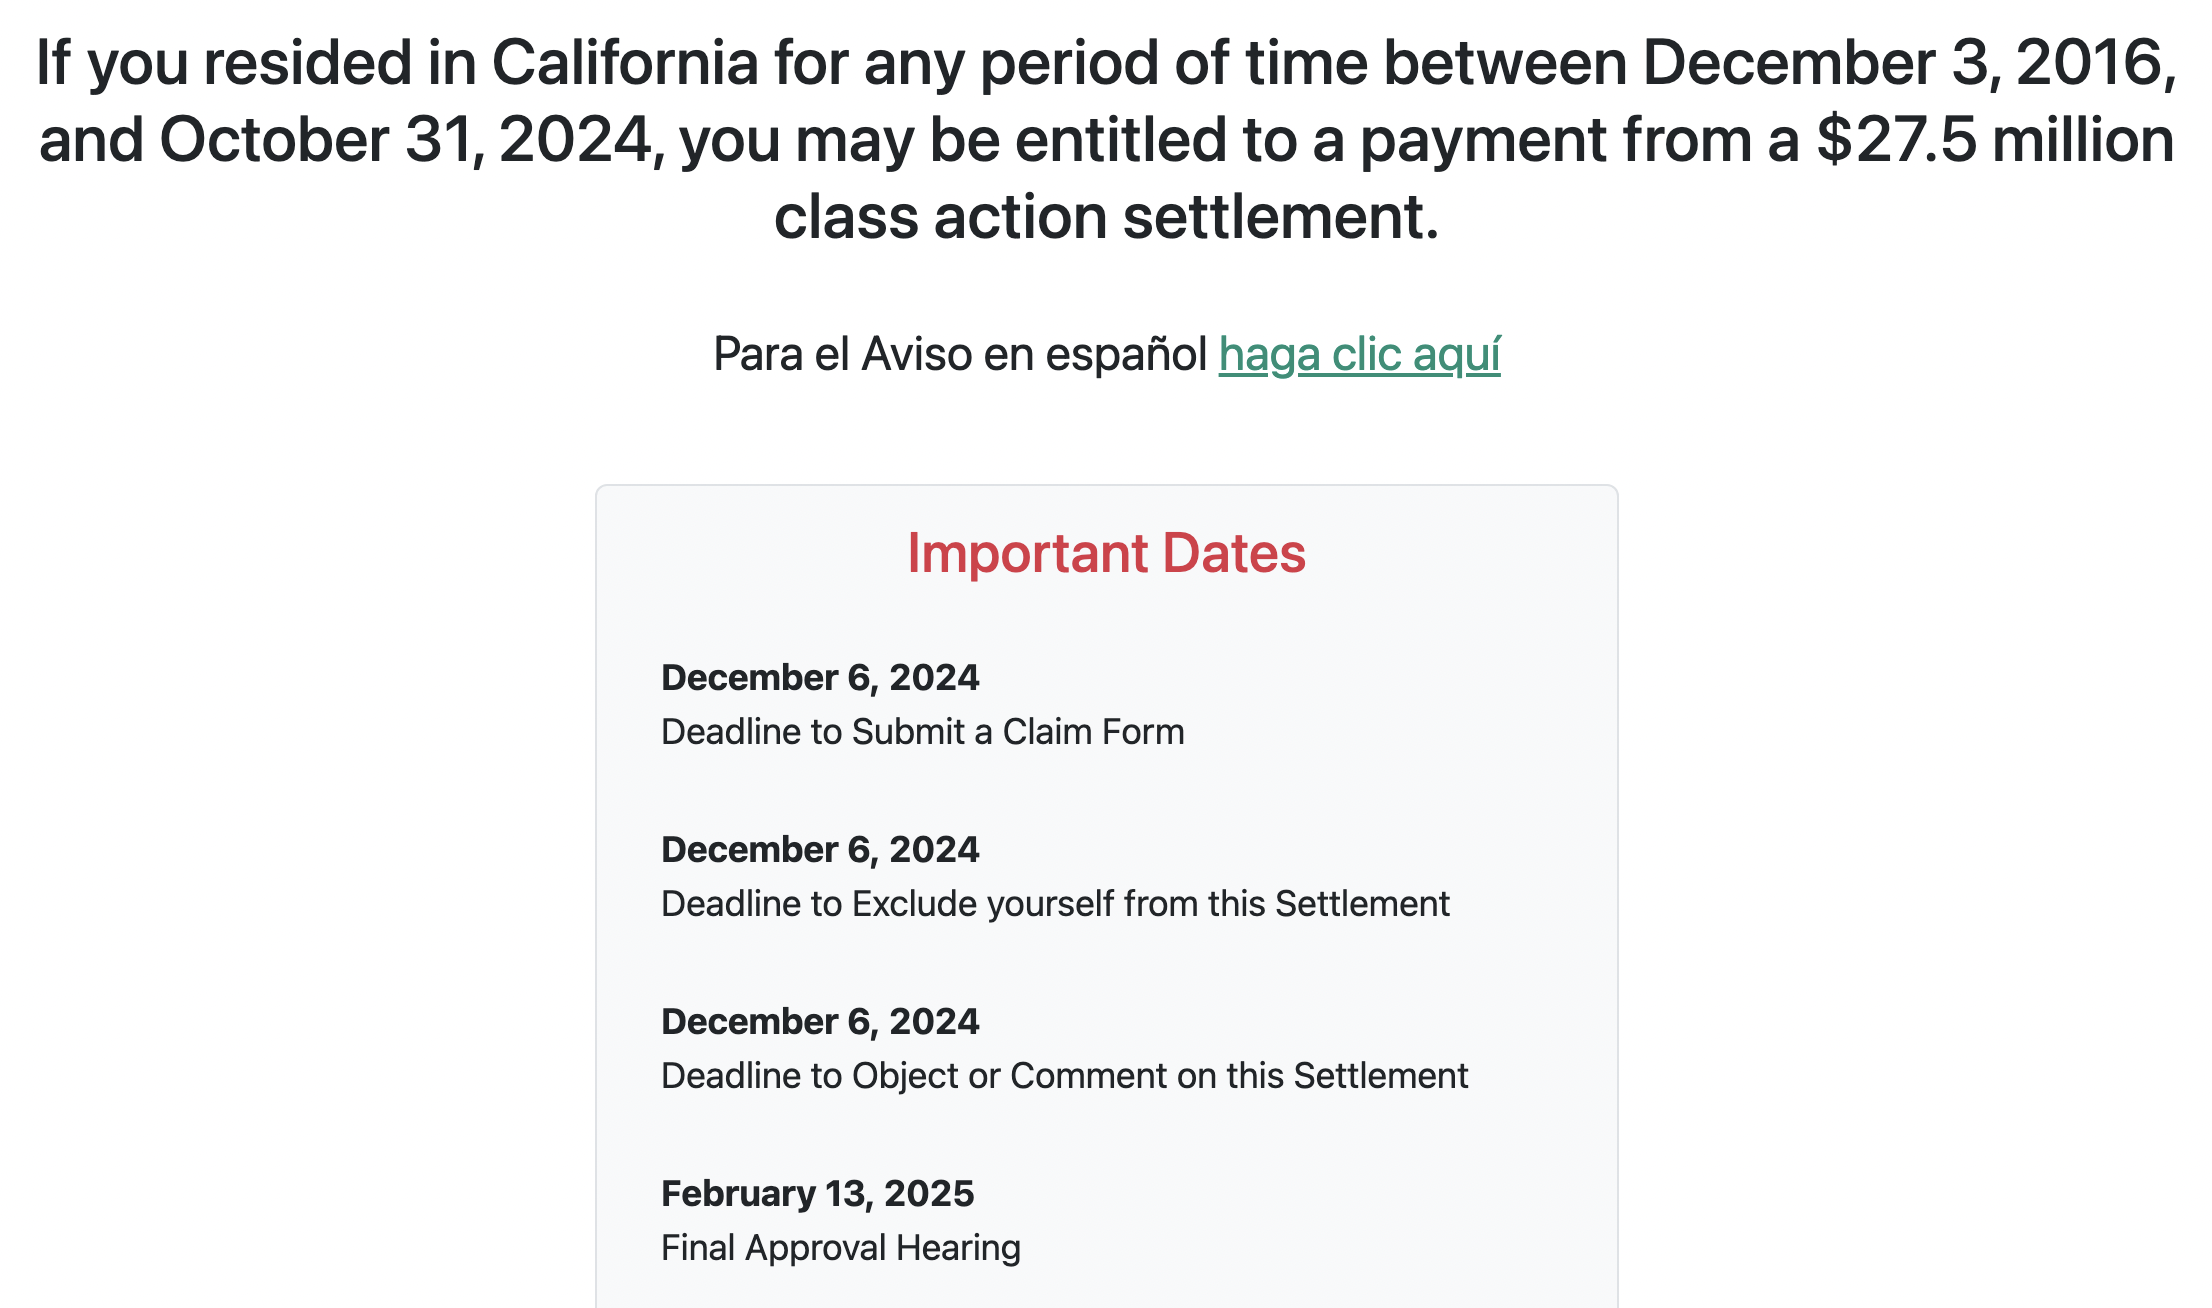Click "Para el Aviso en español" text

(960, 355)
